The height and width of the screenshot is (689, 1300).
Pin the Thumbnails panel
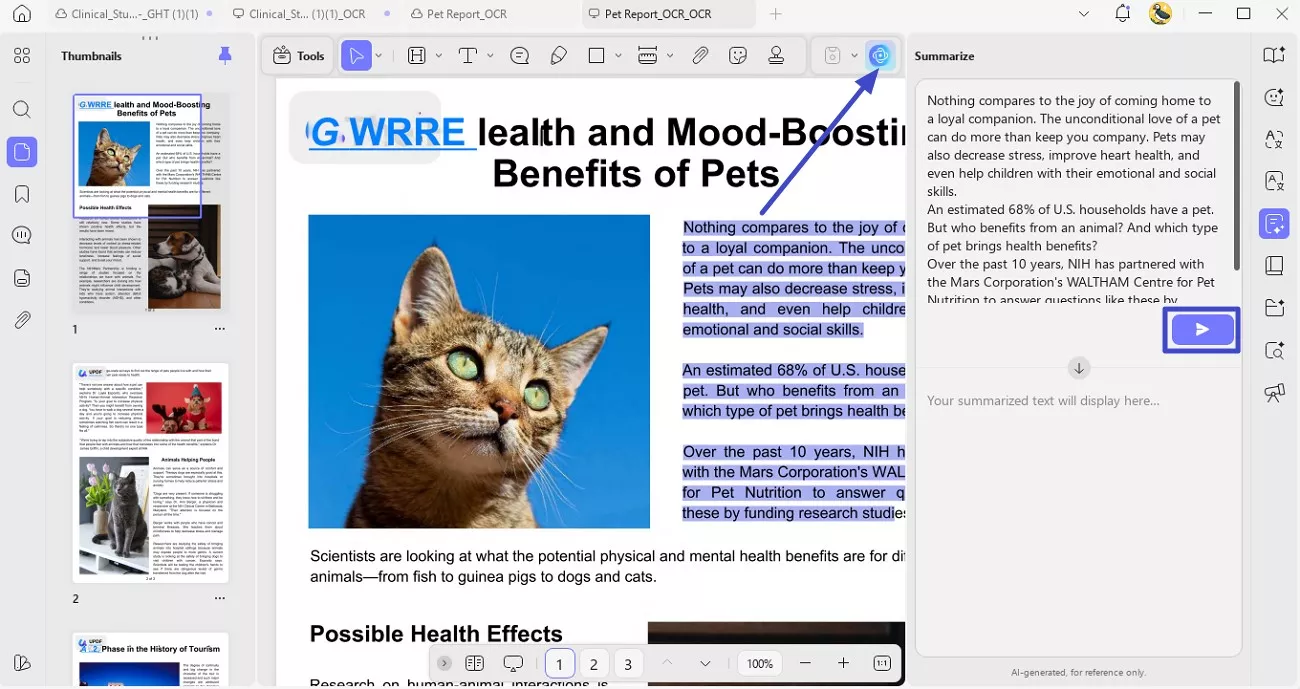225,56
